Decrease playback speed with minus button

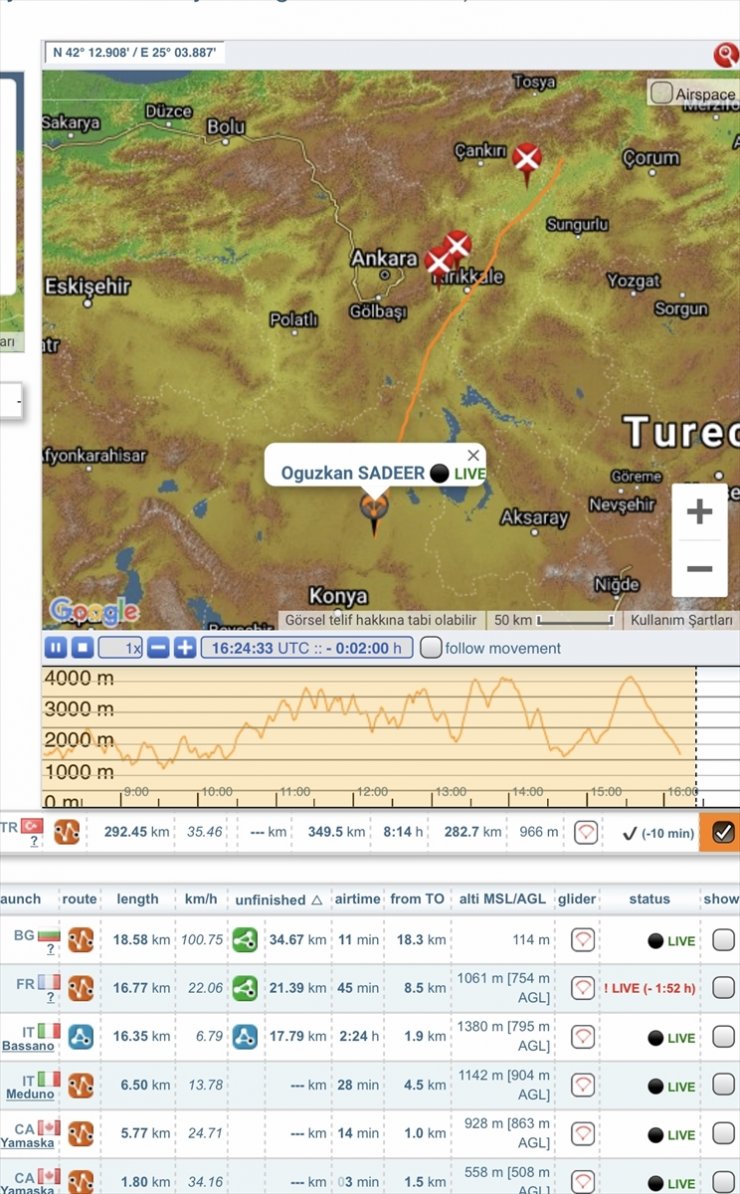(x=158, y=648)
